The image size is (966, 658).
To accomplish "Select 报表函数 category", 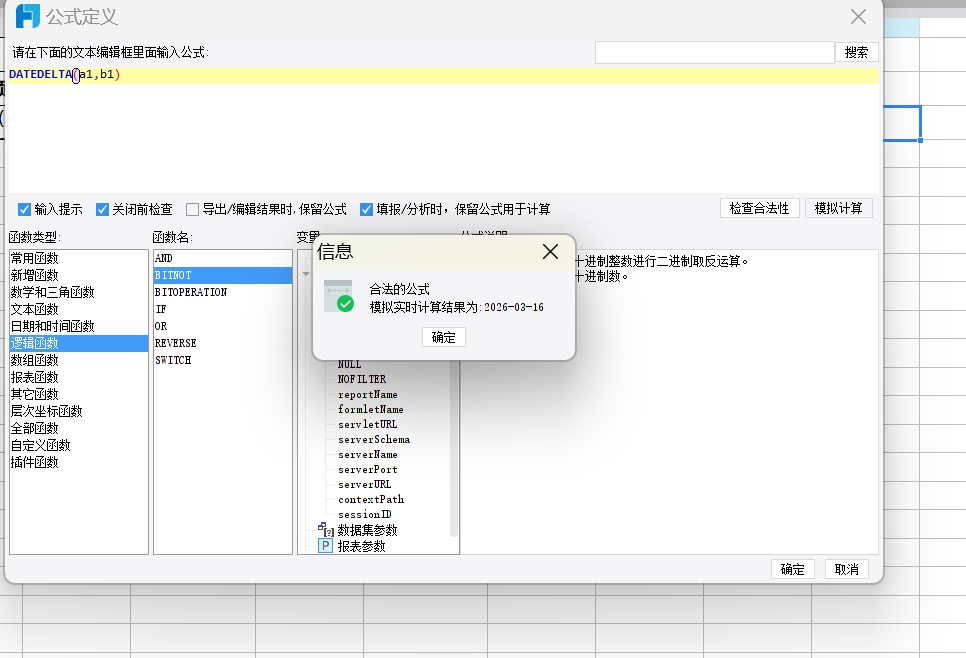I will (x=79, y=377).
